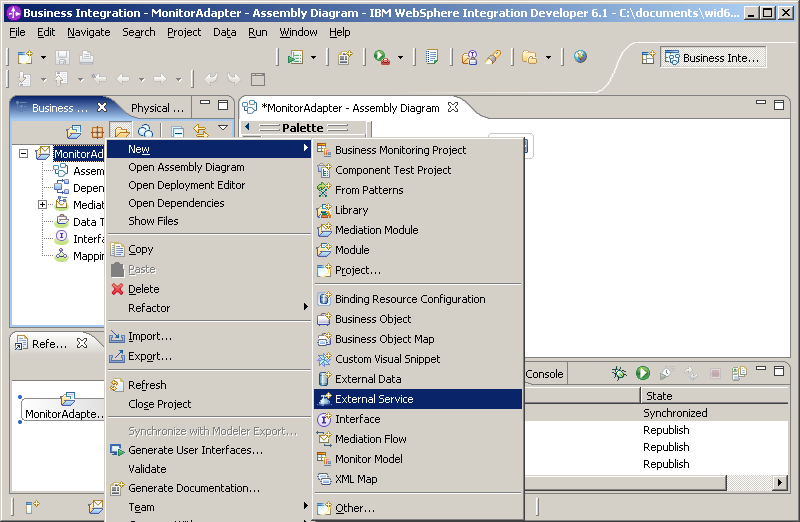Open the Project menu
Viewport: 800px width, 522px height.
pos(184,33)
